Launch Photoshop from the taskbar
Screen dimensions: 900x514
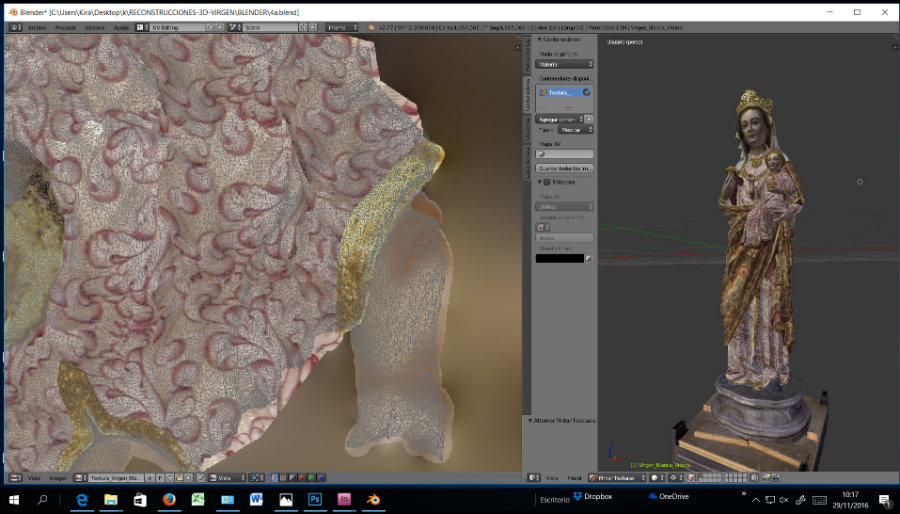point(314,498)
